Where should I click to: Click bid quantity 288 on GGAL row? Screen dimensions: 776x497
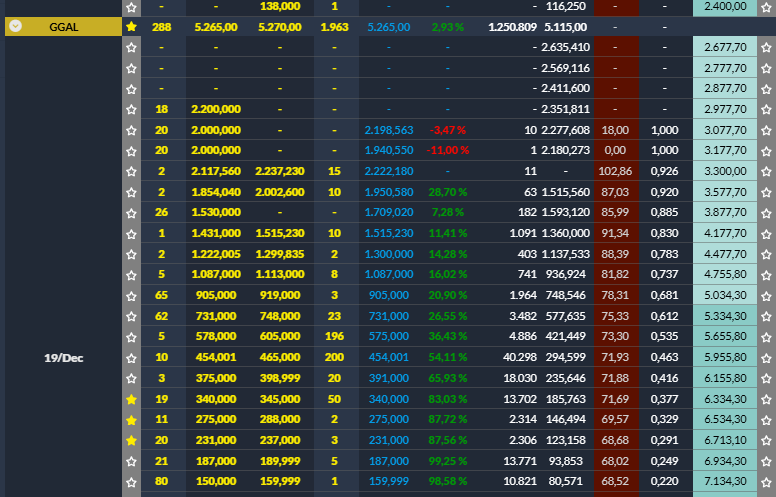161,27
